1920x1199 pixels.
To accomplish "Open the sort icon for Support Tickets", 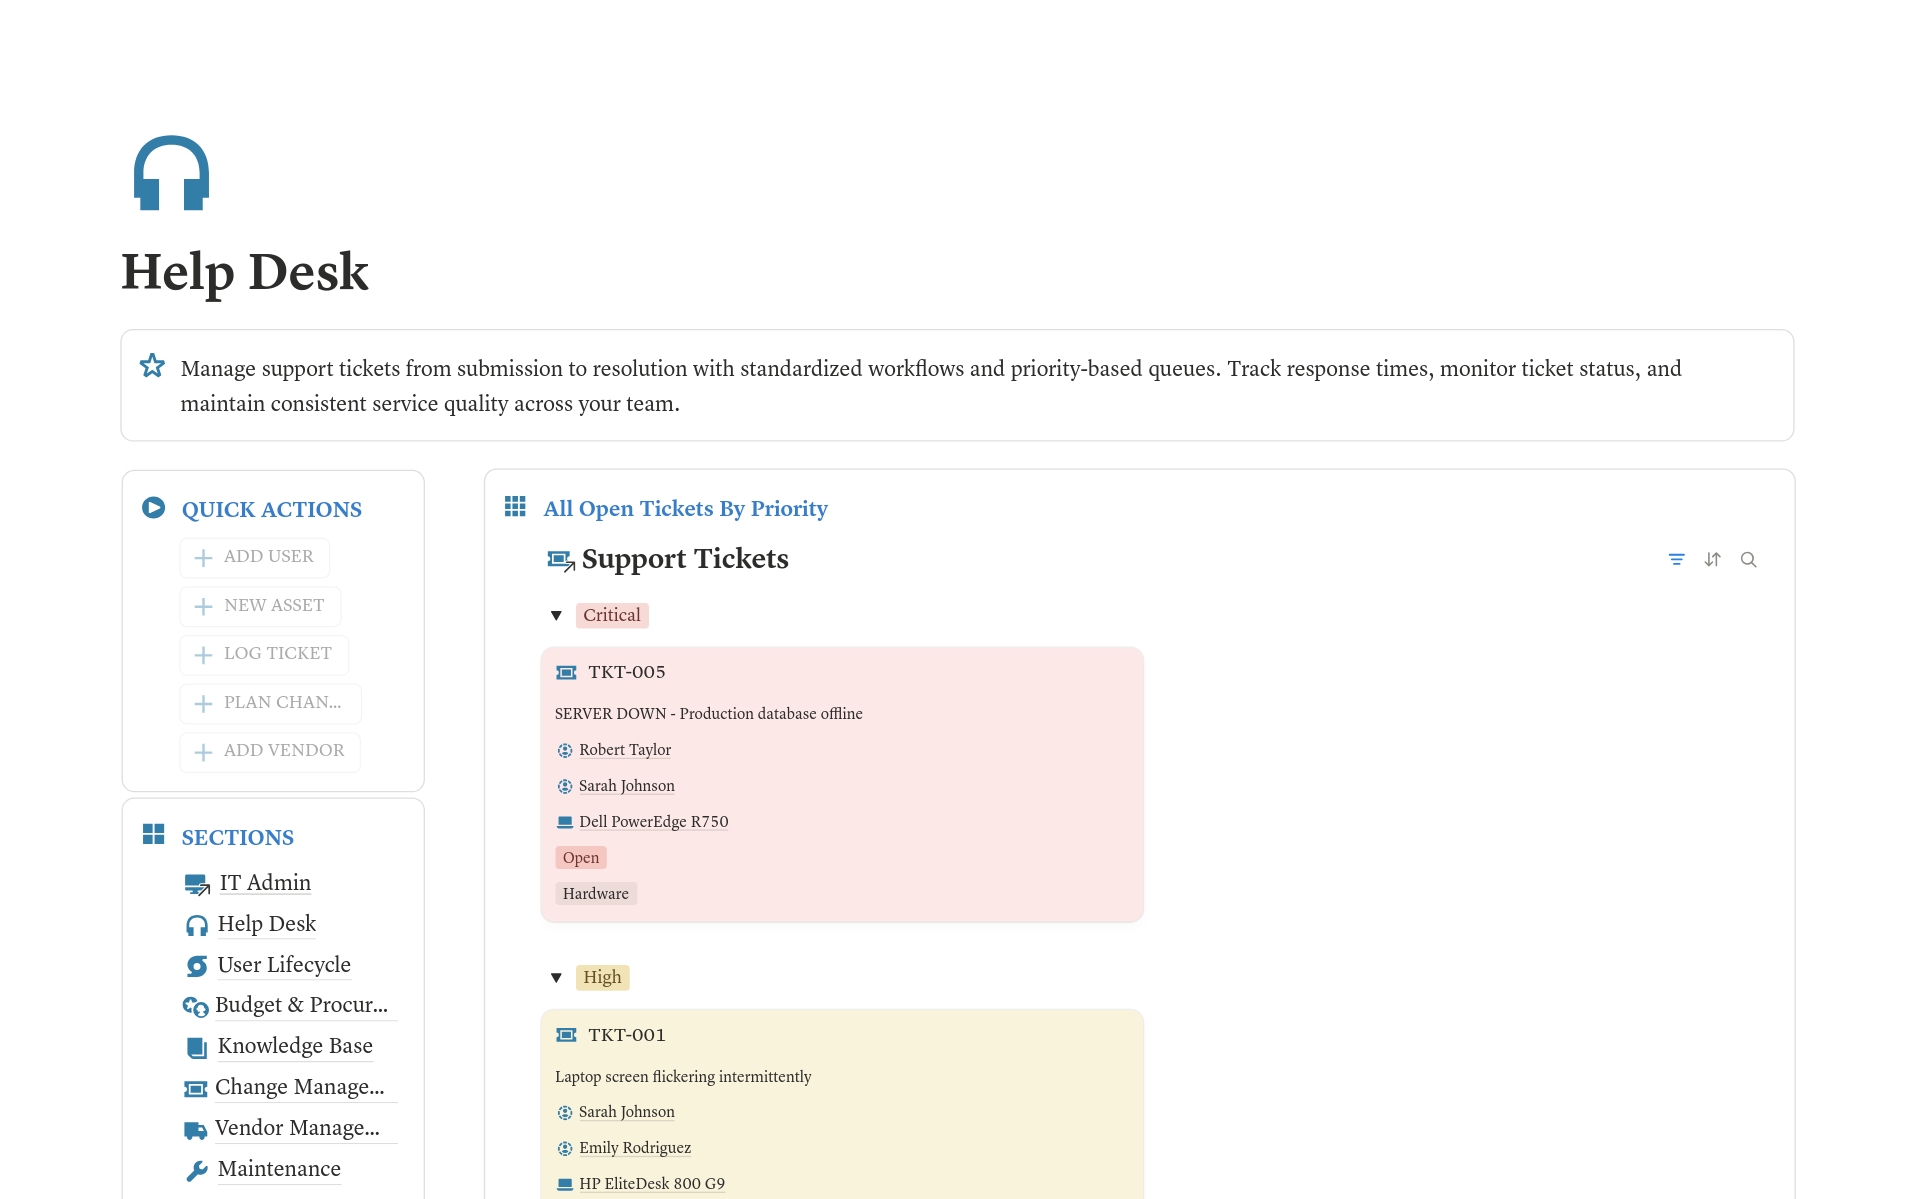I will (x=1713, y=560).
